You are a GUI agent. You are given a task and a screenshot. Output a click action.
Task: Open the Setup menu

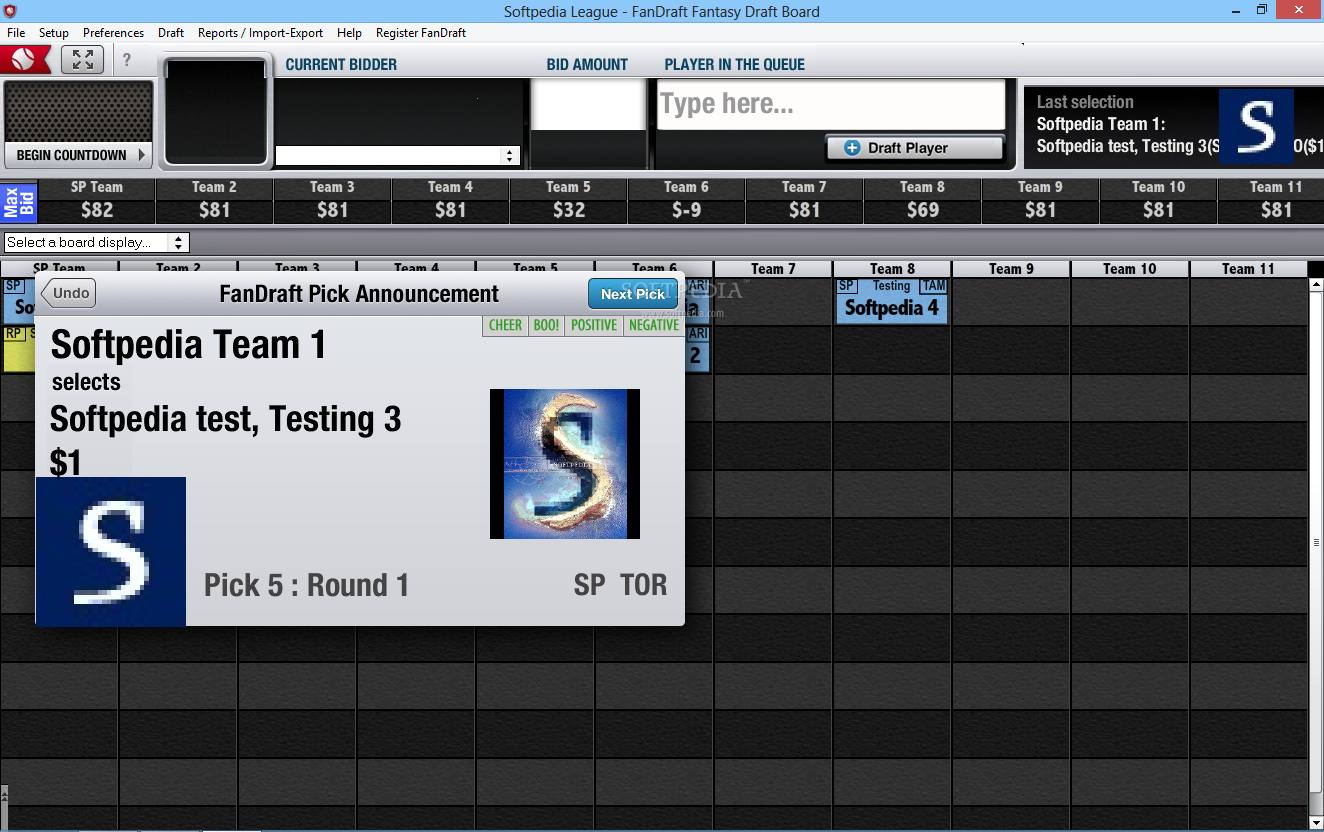pyautogui.click(x=54, y=33)
